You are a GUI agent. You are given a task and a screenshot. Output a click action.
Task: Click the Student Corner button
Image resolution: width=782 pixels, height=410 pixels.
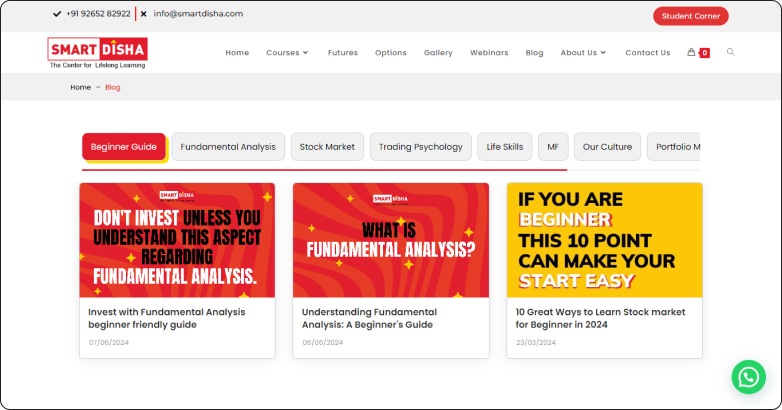tap(691, 16)
